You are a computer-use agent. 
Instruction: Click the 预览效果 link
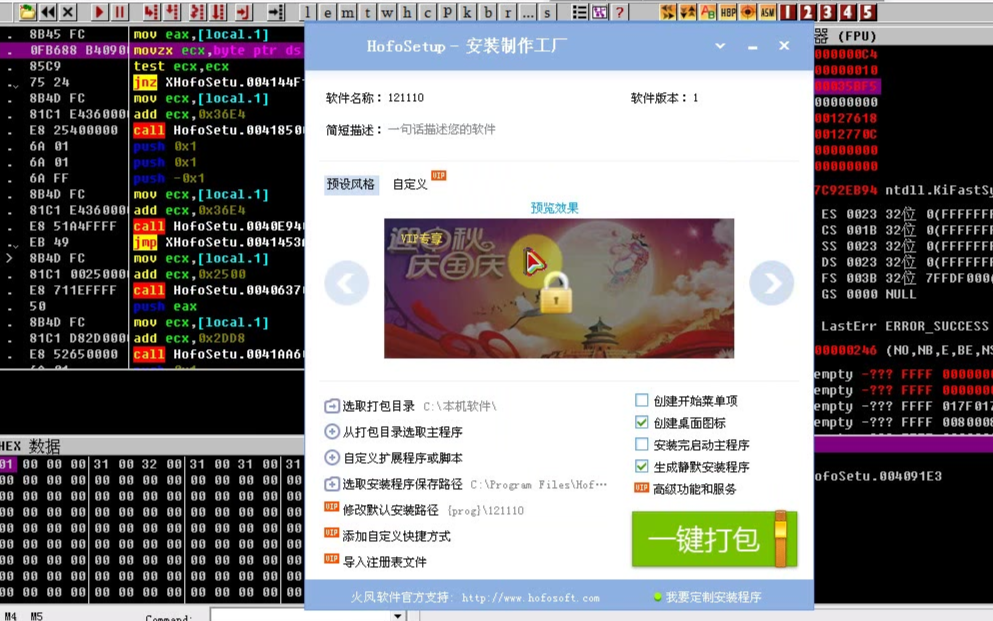point(554,208)
